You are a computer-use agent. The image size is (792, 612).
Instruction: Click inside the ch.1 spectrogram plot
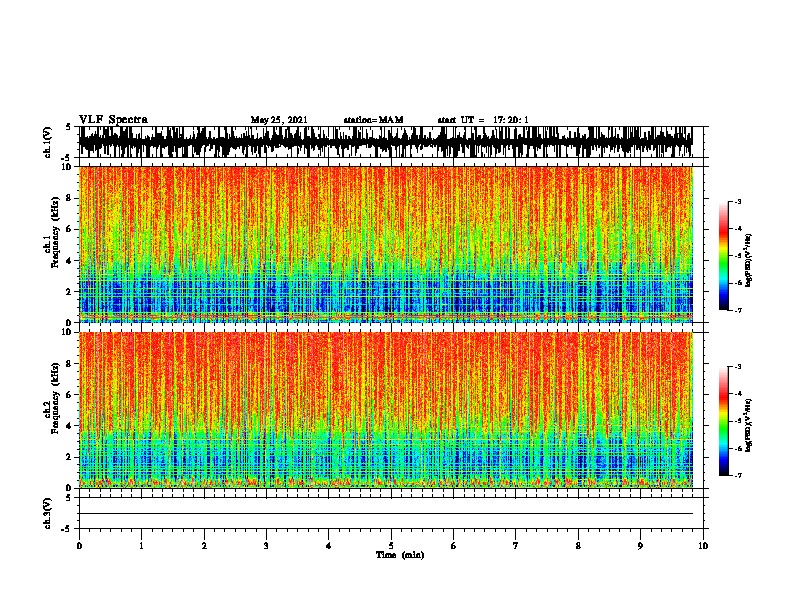[x=386, y=244]
